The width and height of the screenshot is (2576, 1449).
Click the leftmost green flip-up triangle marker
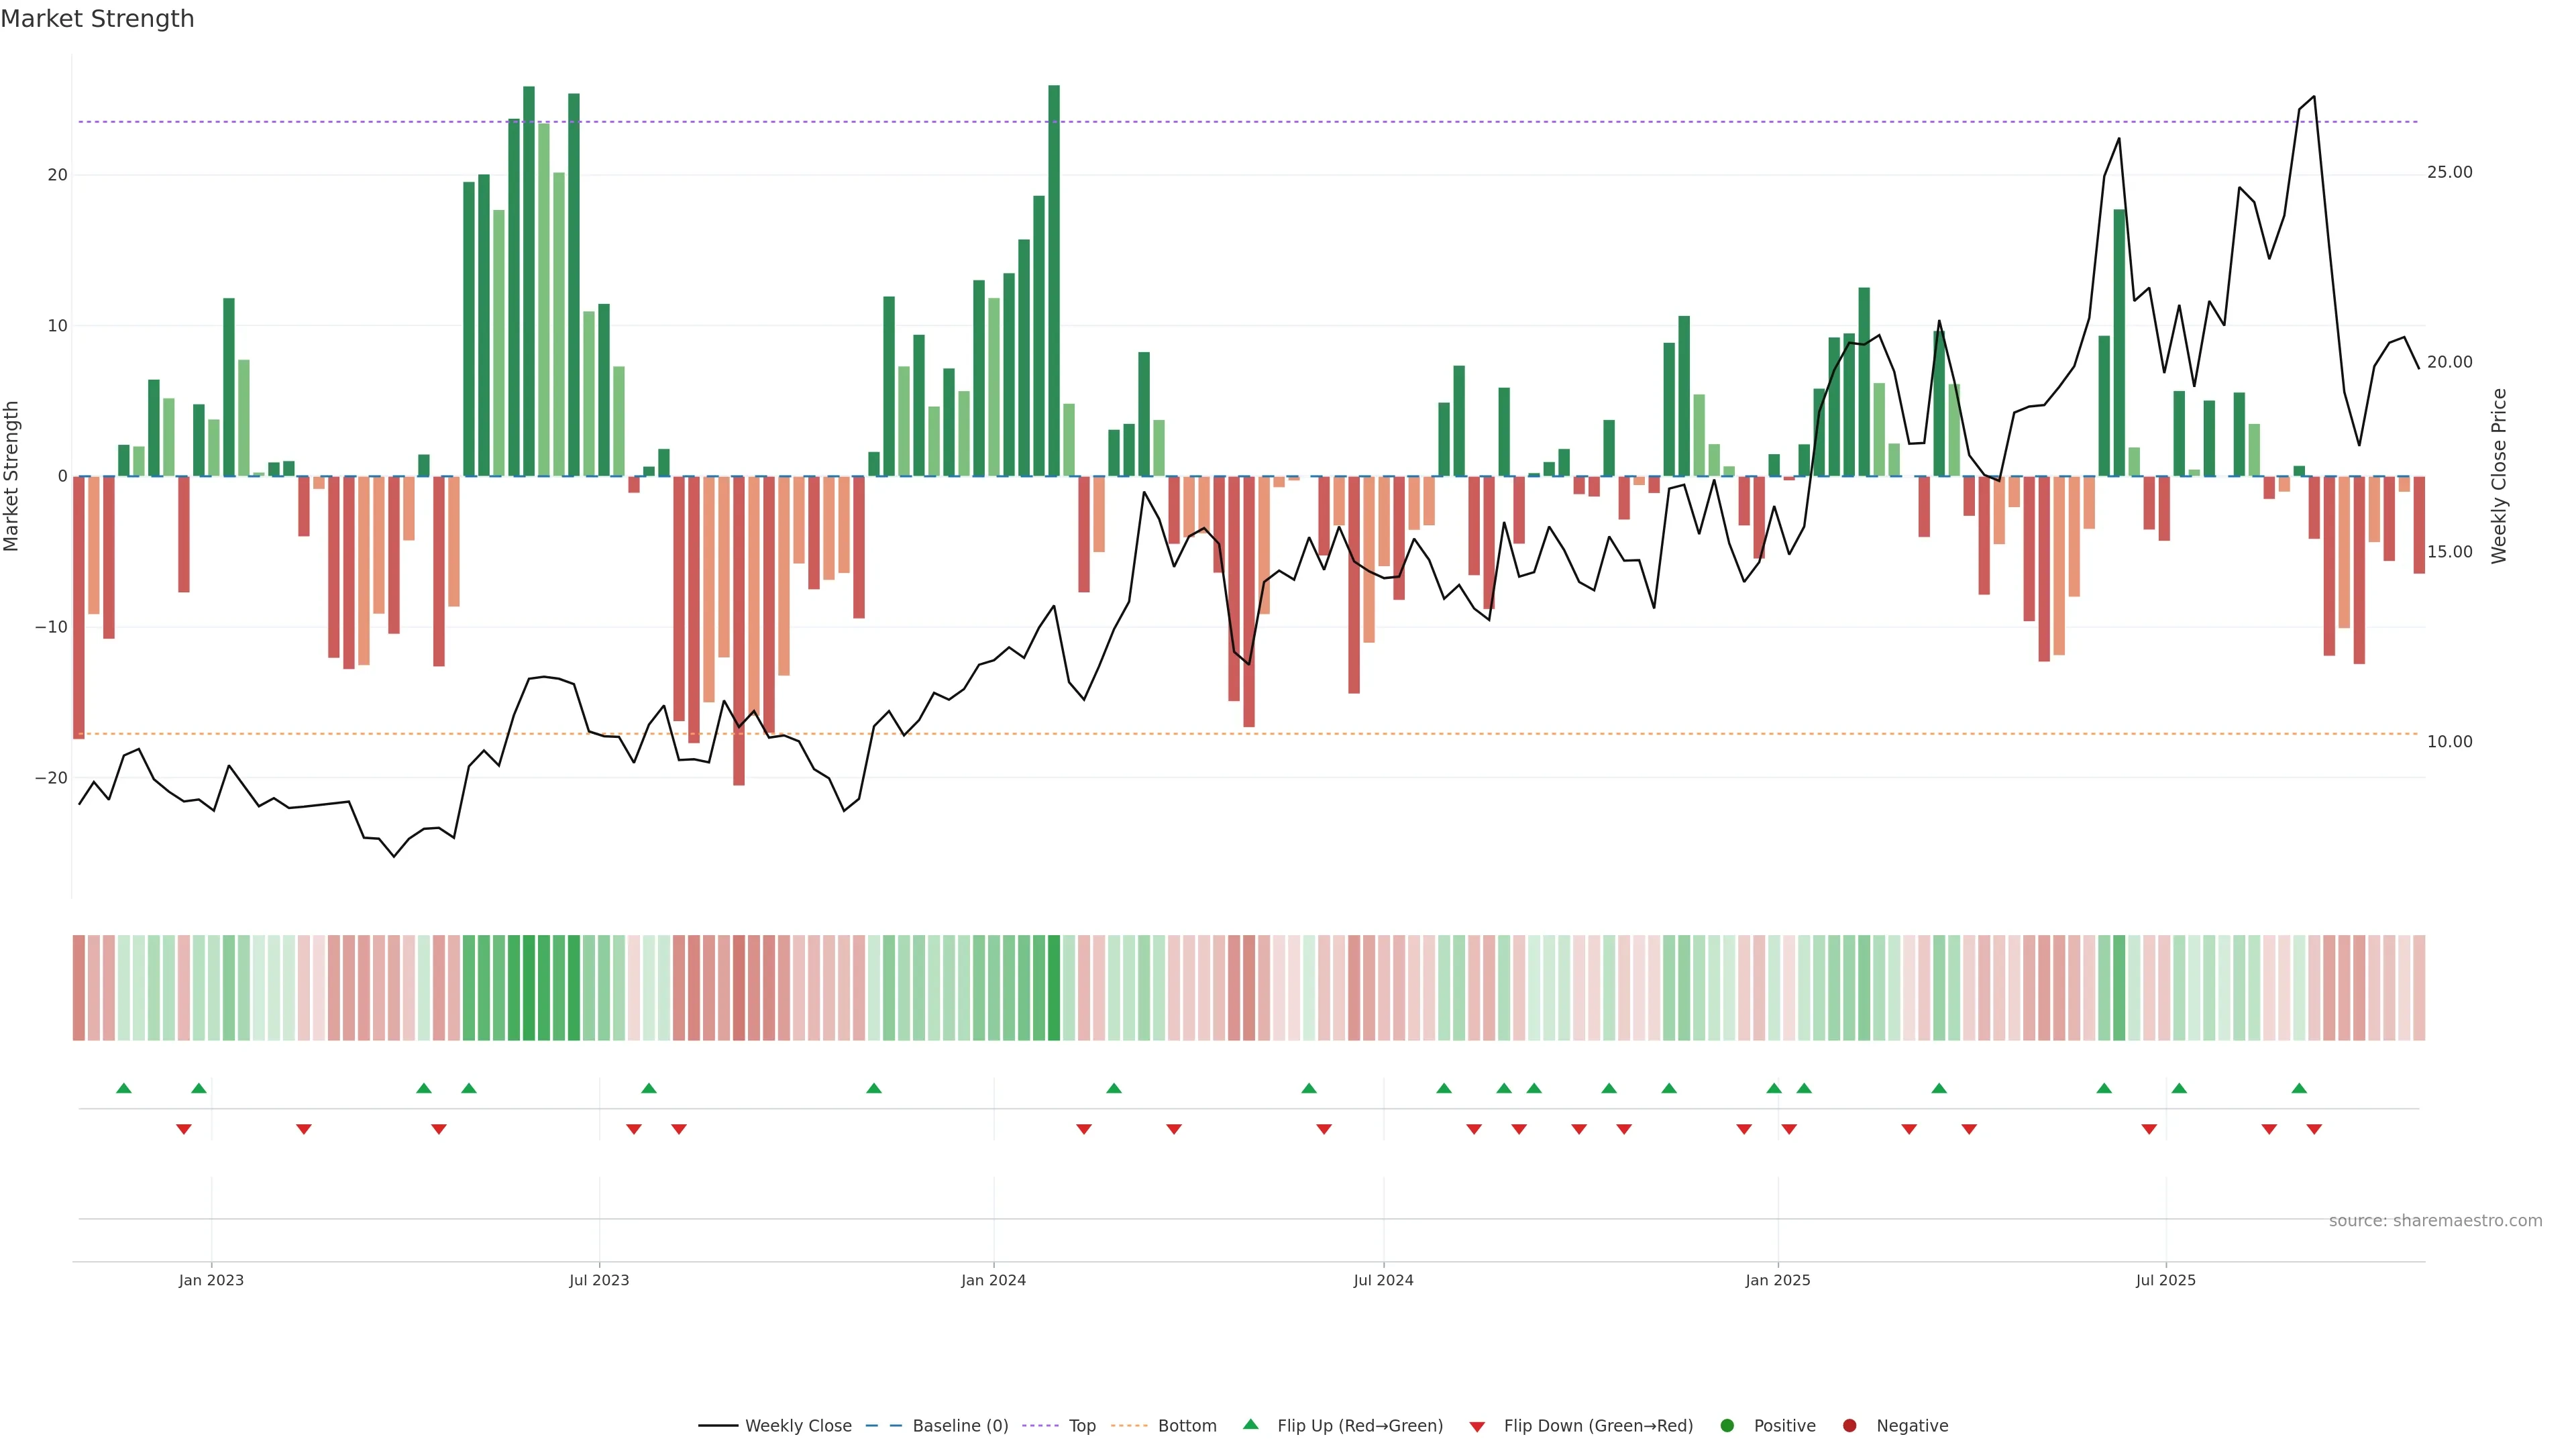[x=124, y=1088]
